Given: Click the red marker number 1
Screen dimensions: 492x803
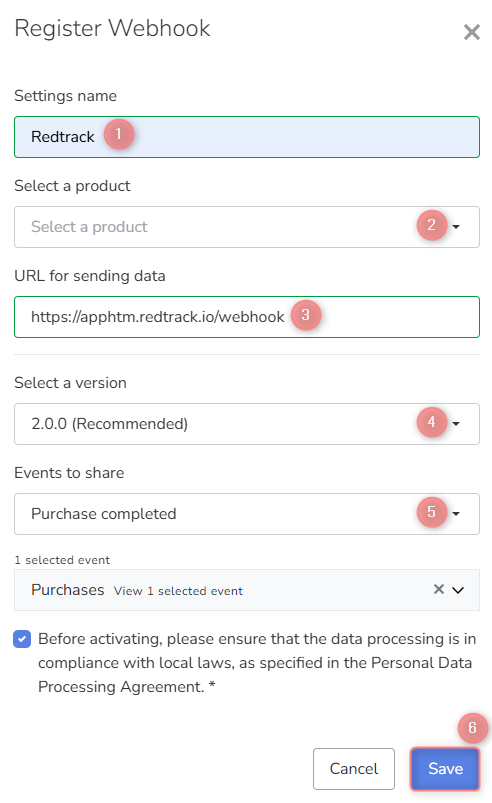Looking at the screenshot, I should tap(119, 134).
